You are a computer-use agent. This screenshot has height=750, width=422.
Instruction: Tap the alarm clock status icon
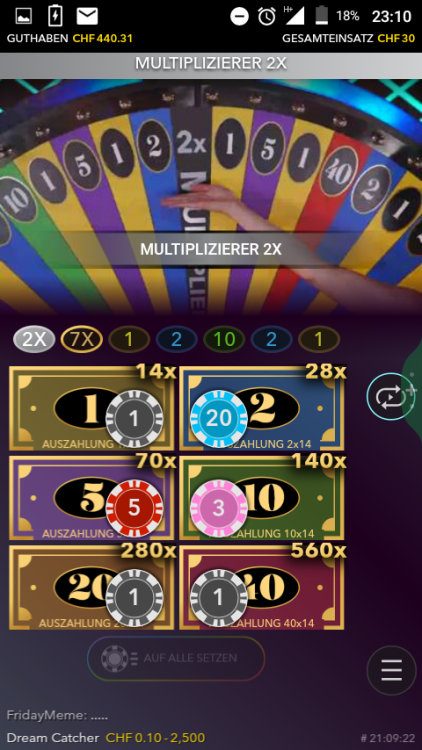click(x=267, y=16)
